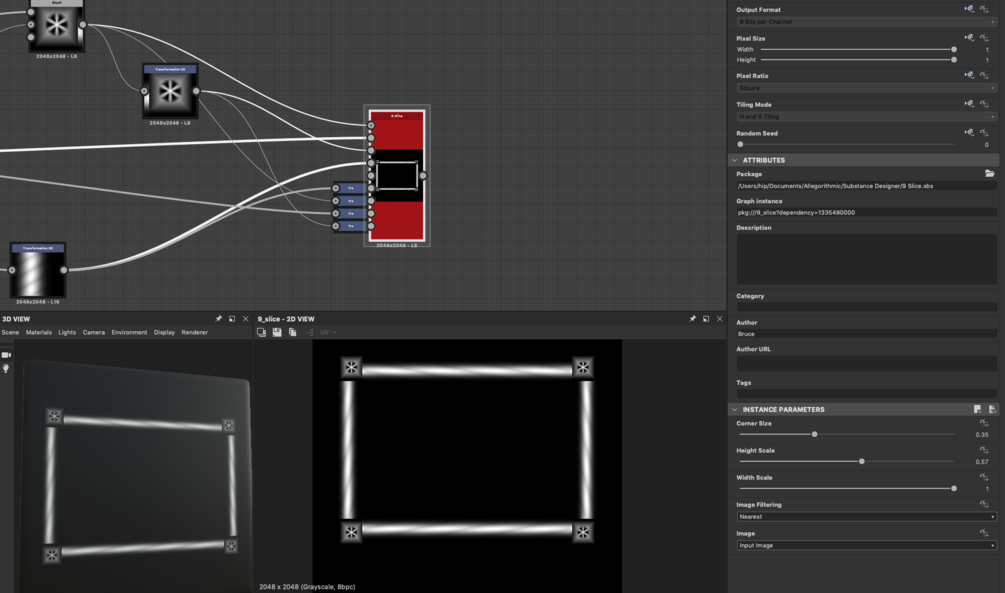Open Pixel Ratio Square dropdown
Viewport: 1005px width, 593px height.
867,88
